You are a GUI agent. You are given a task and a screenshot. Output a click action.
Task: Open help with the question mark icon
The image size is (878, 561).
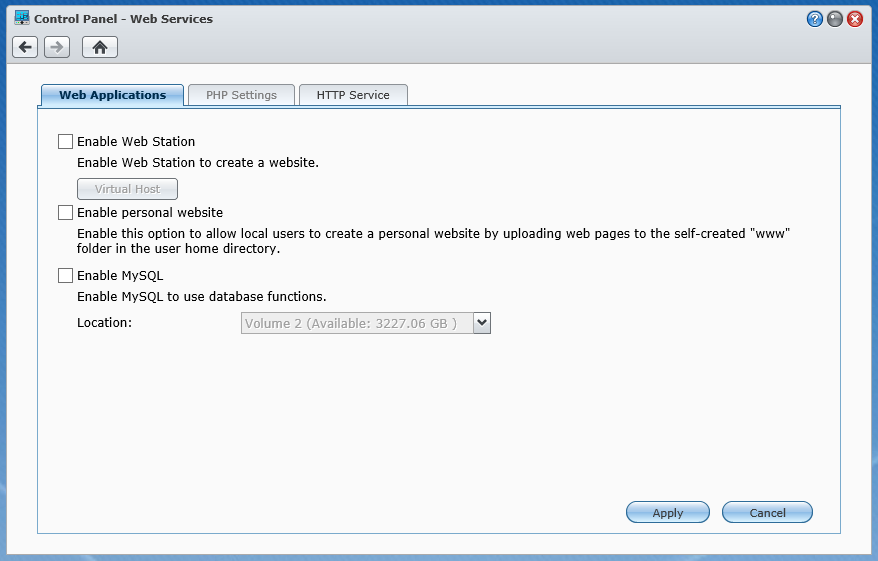pos(815,19)
